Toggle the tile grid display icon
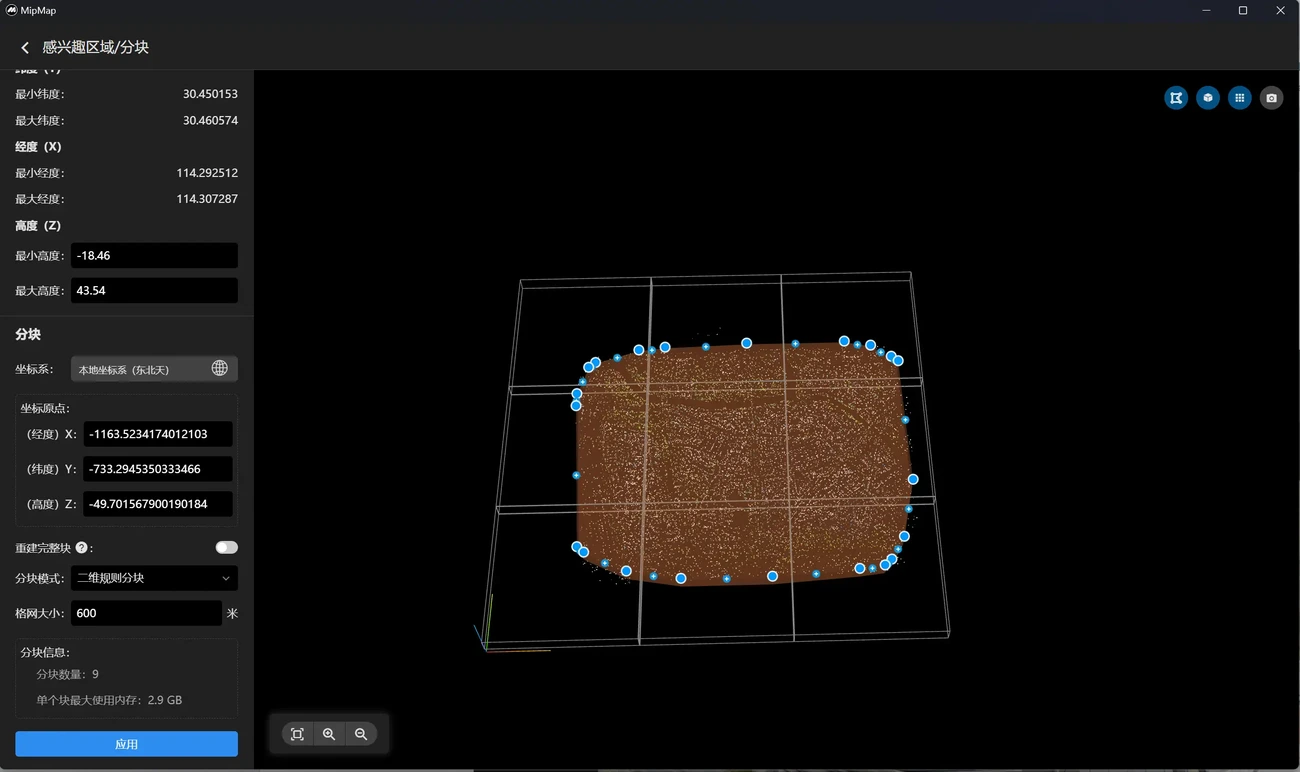This screenshot has width=1300, height=772. 1239,98
